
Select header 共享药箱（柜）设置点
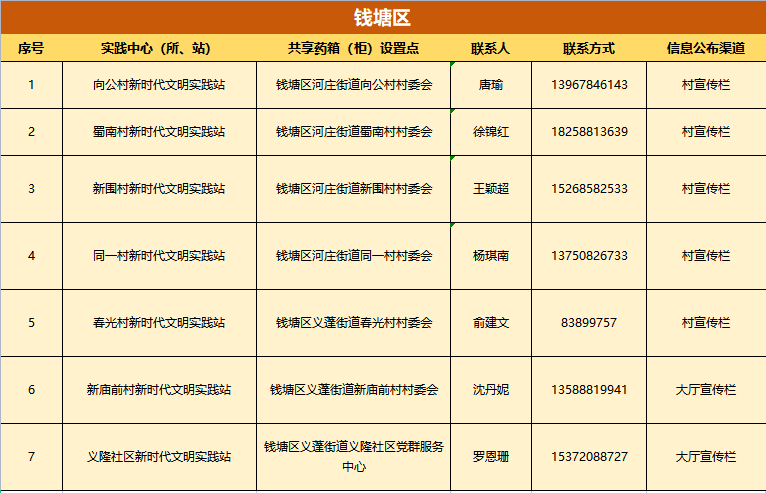pos(353,48)
